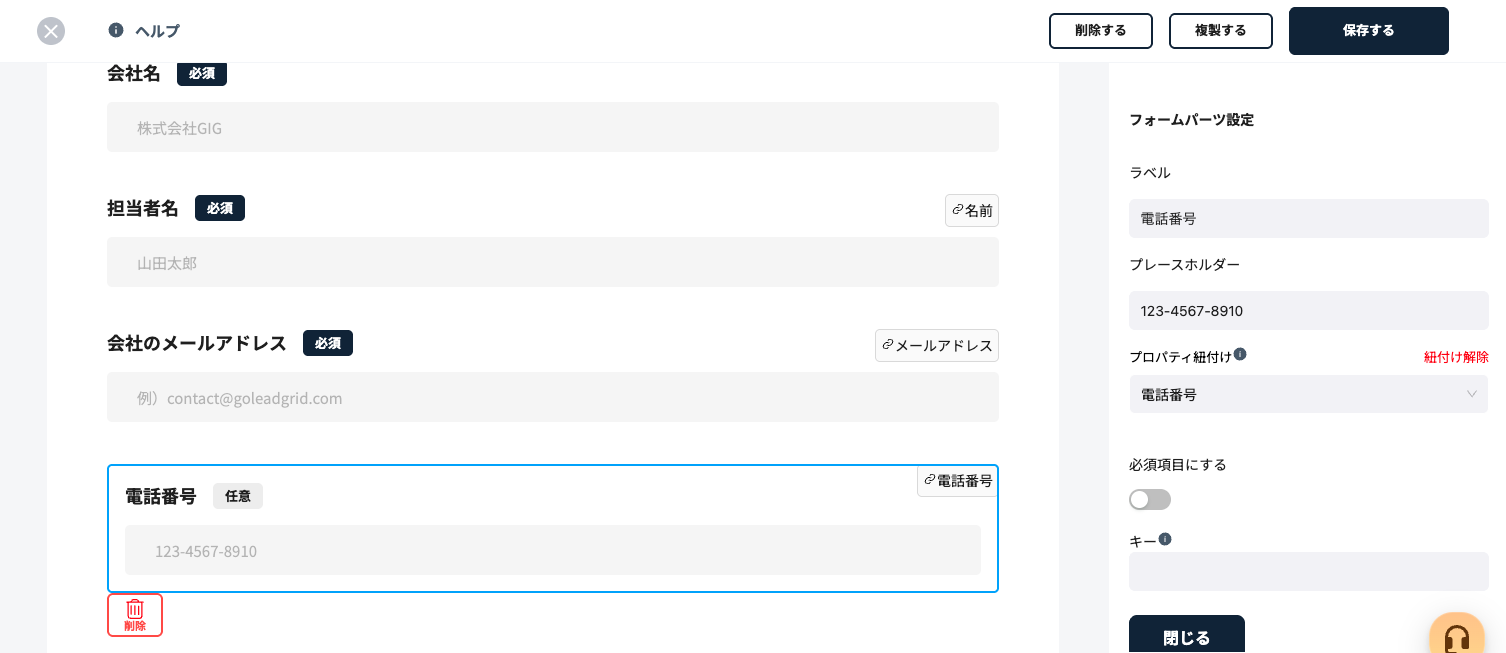Click the 保存する button
The image size is (1506, 653).
[1369, 31]
